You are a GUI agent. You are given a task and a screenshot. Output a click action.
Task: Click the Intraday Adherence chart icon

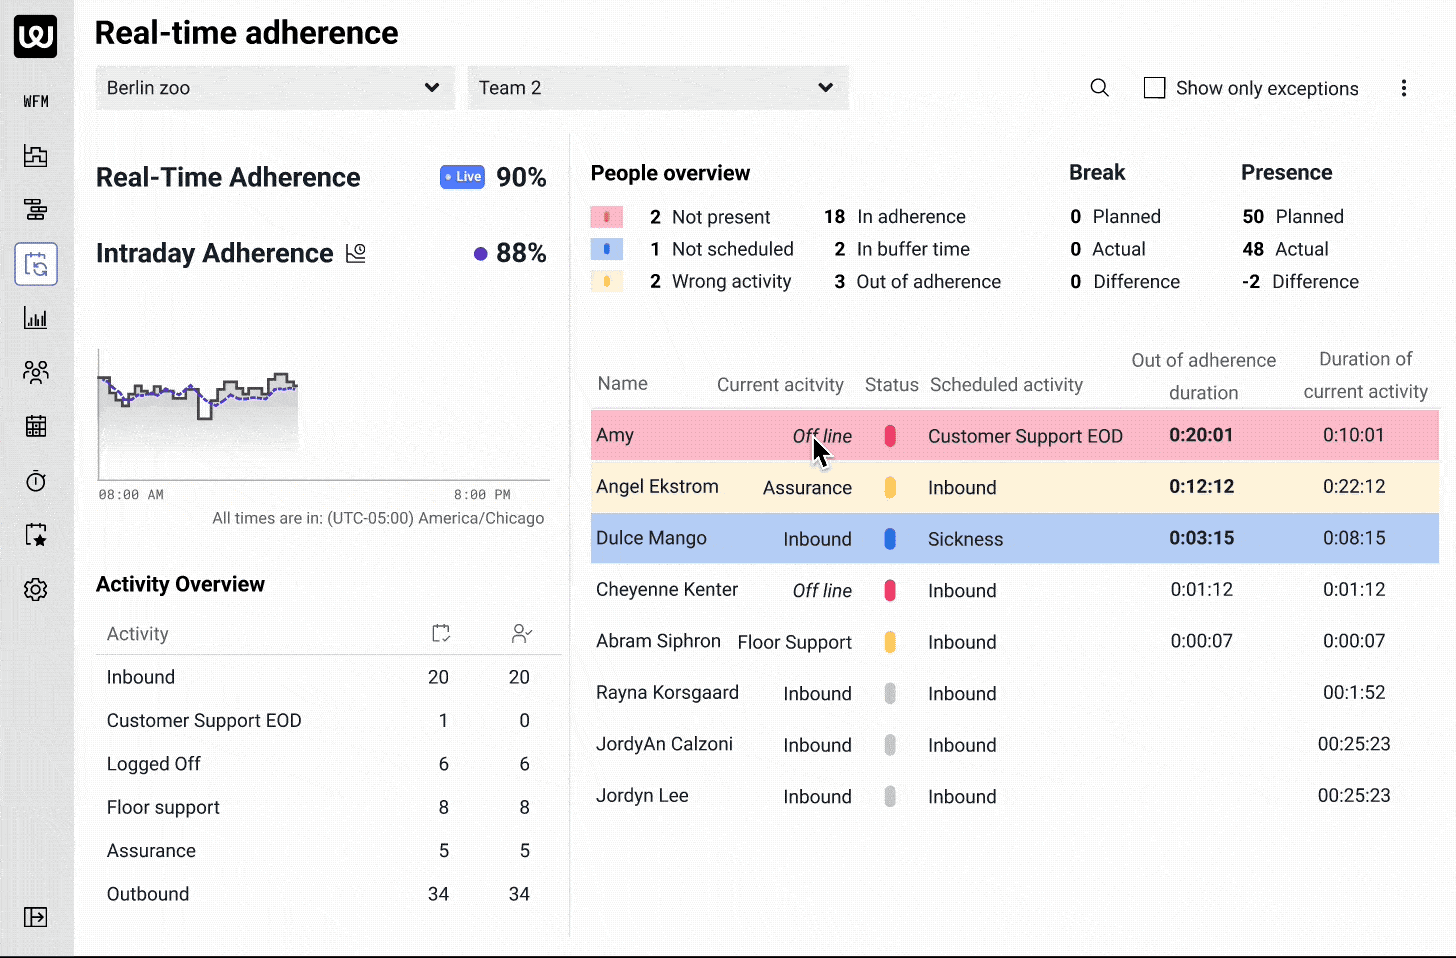[356, 254]
